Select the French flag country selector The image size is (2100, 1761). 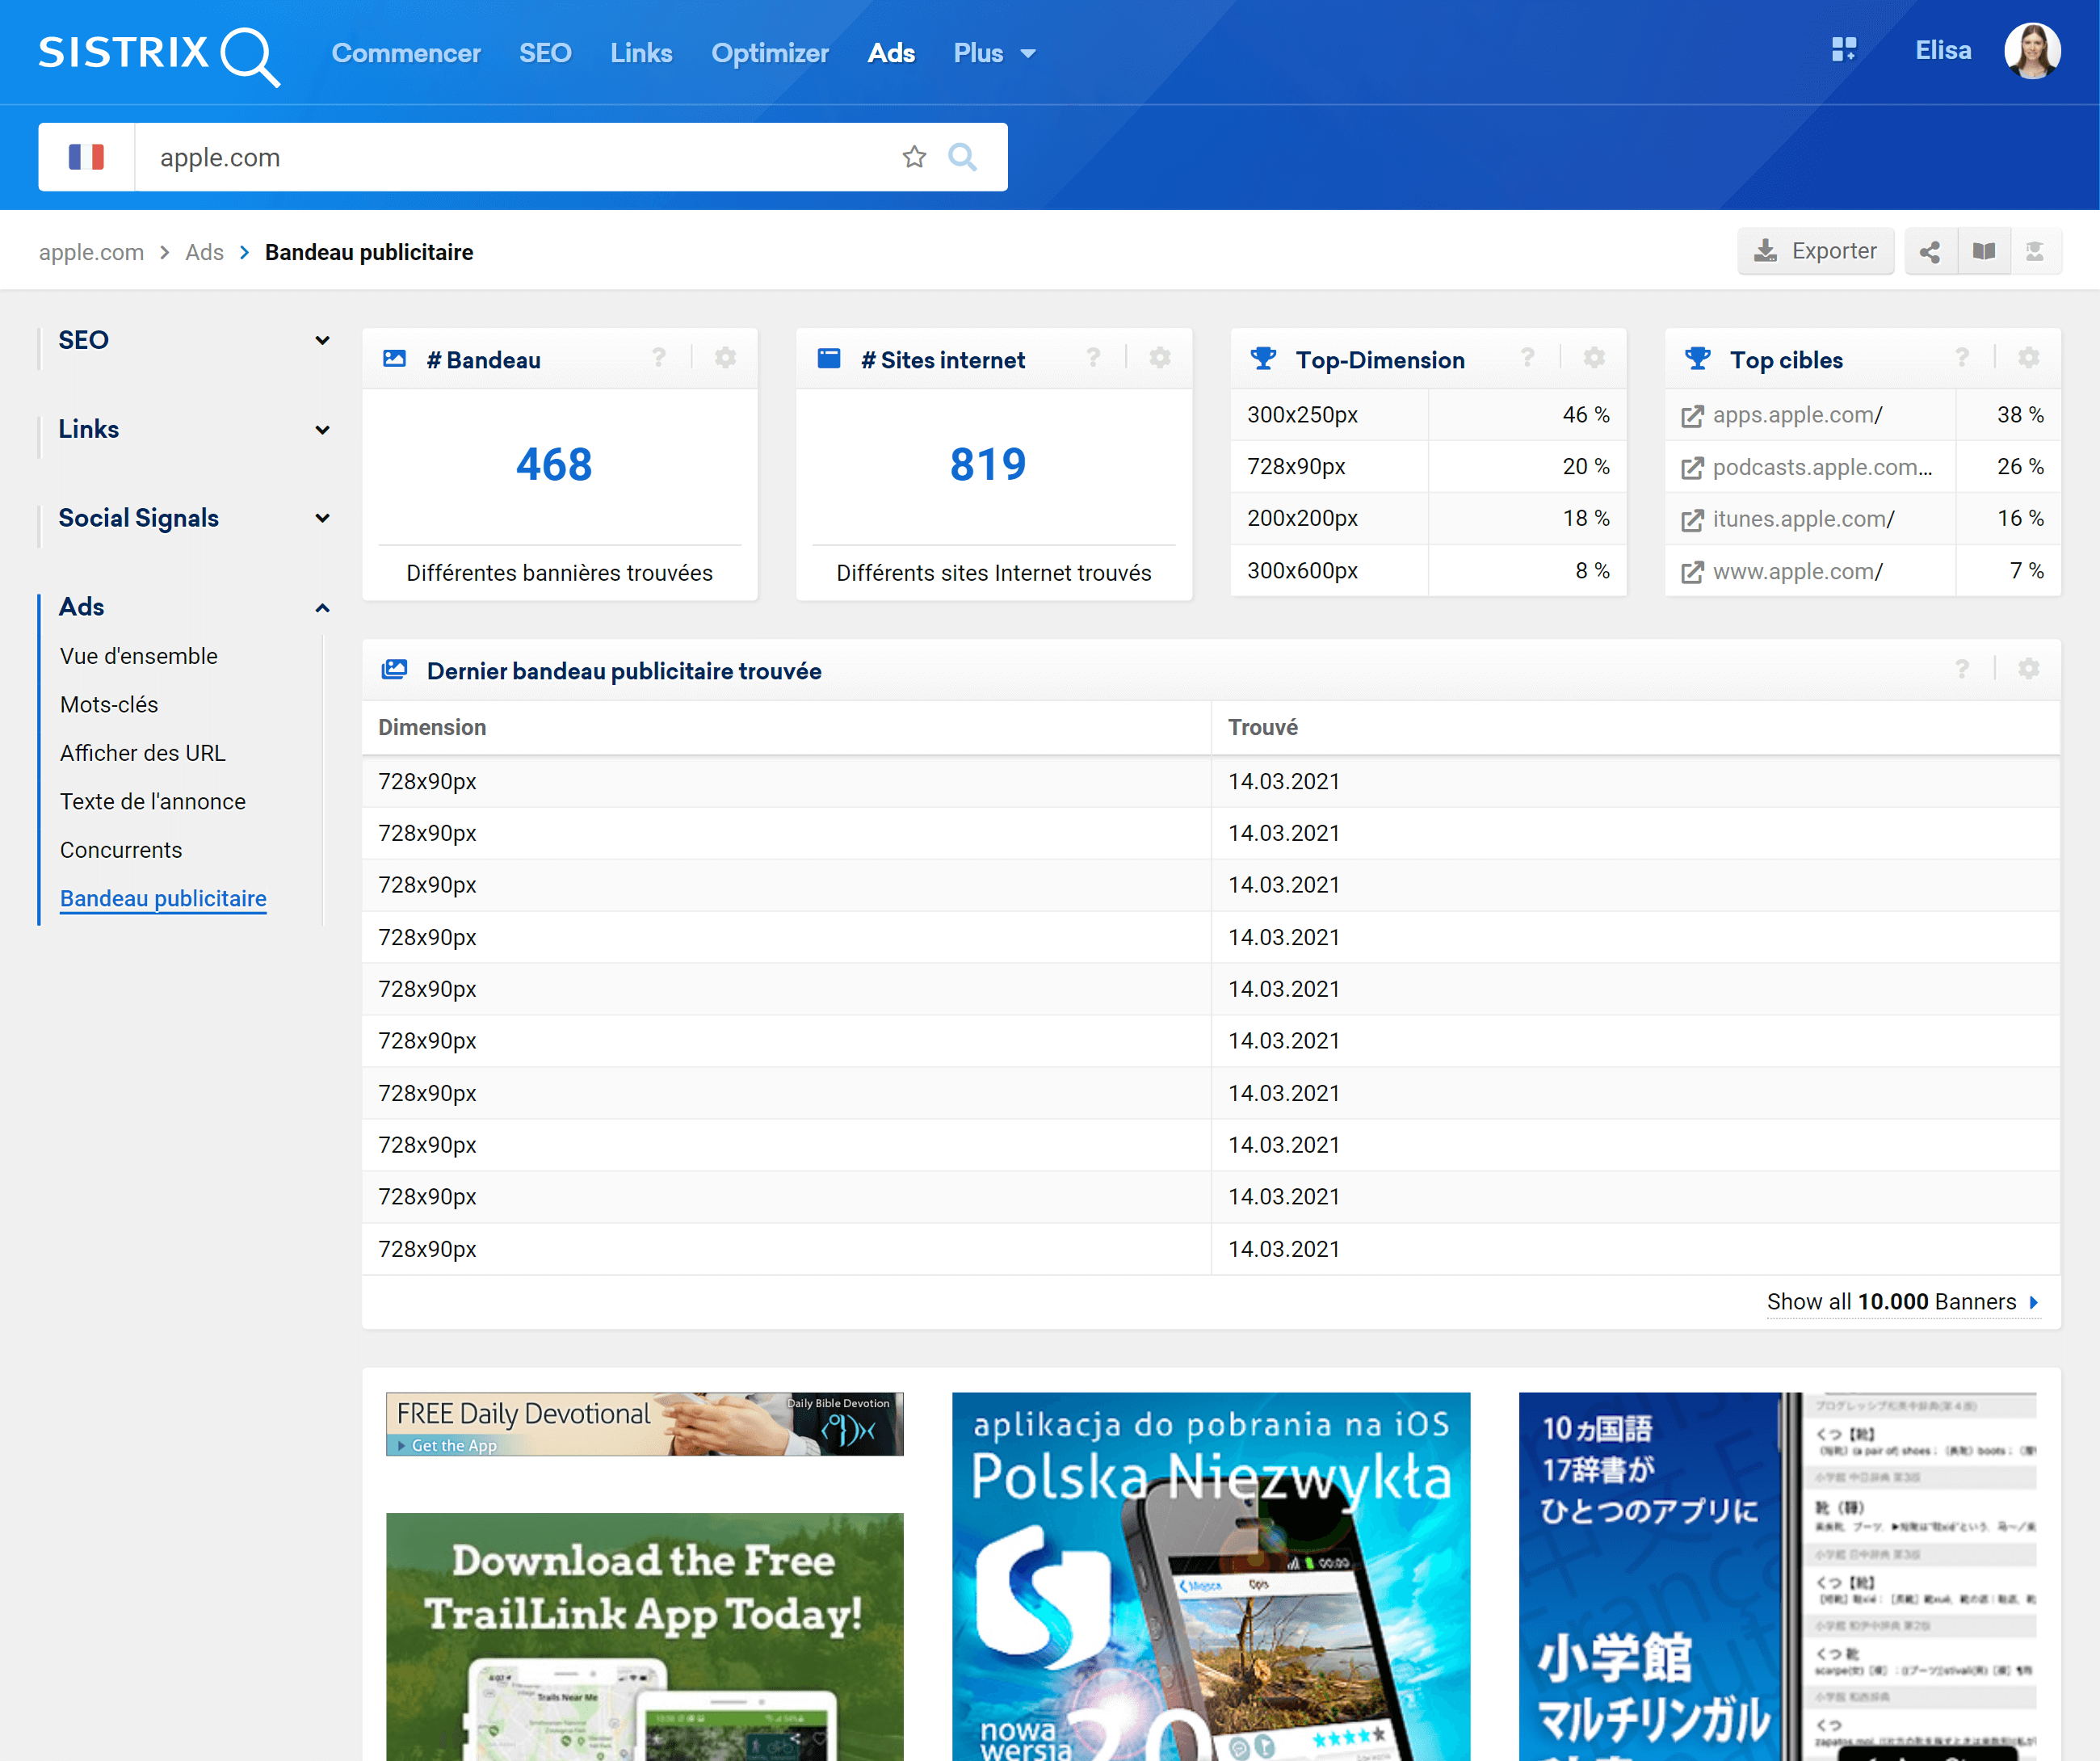click(86, 157)
